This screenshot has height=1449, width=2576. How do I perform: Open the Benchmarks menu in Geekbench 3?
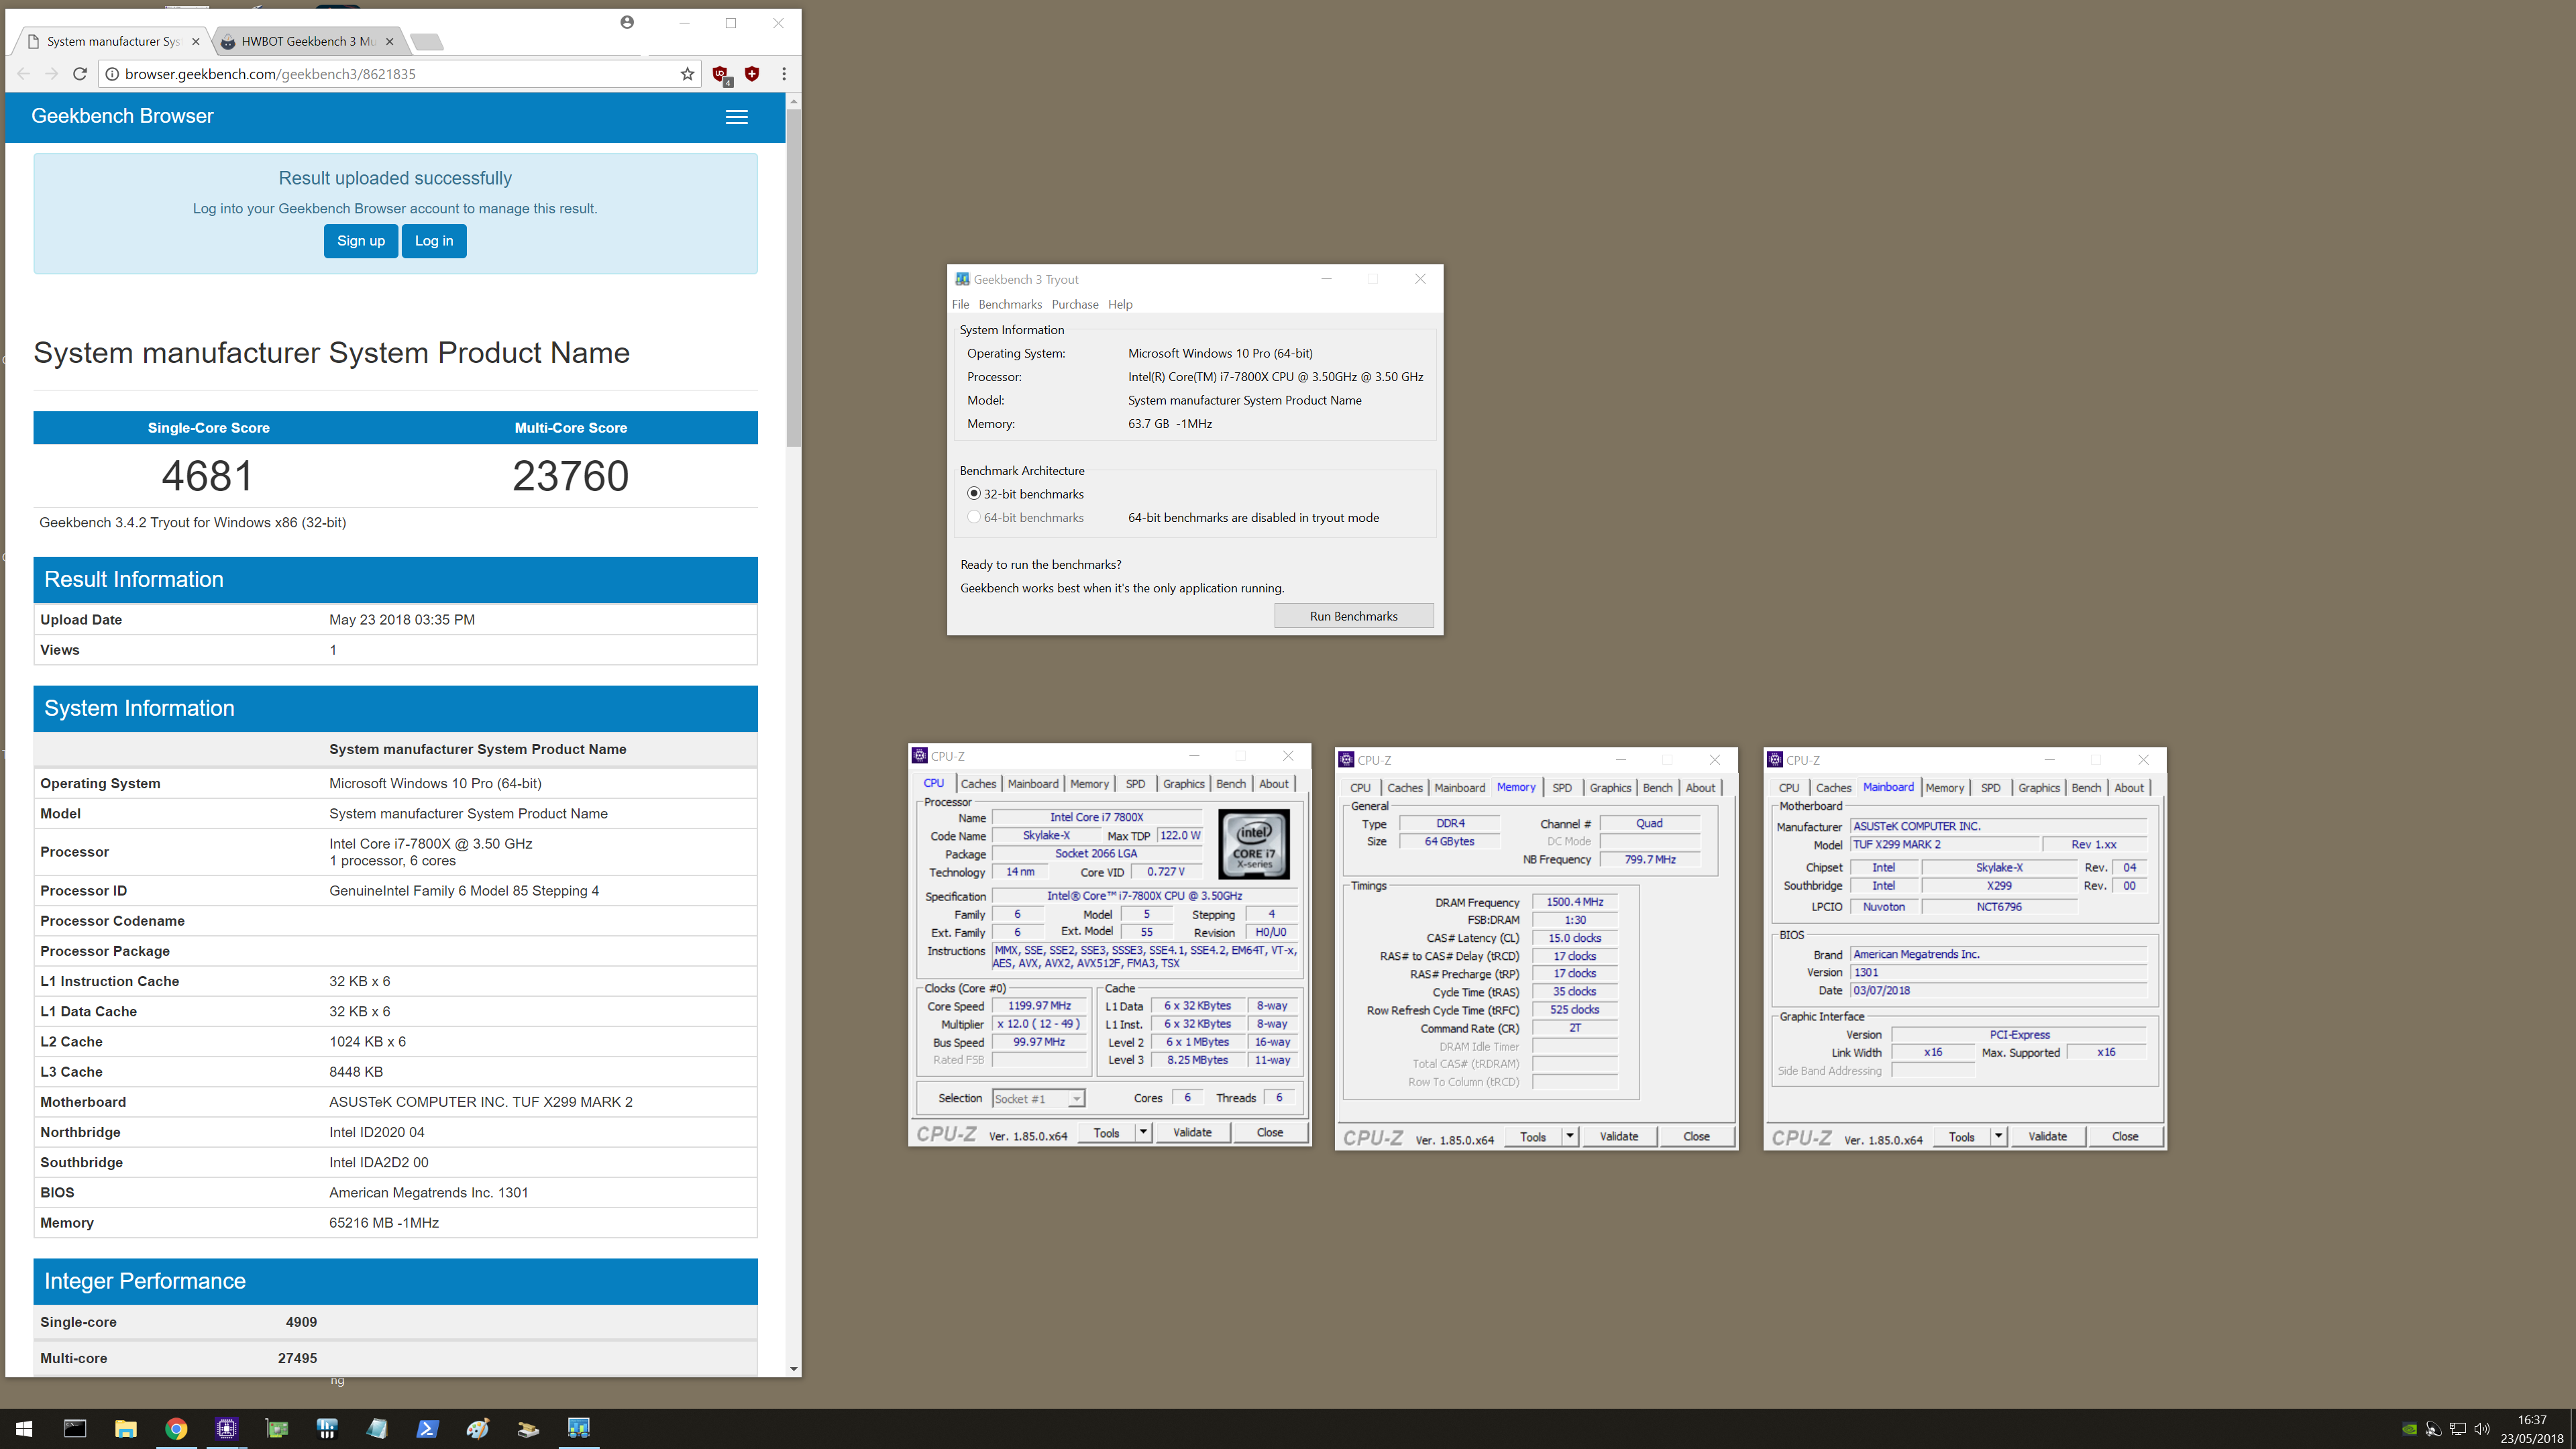click(x=1010, y=304)
